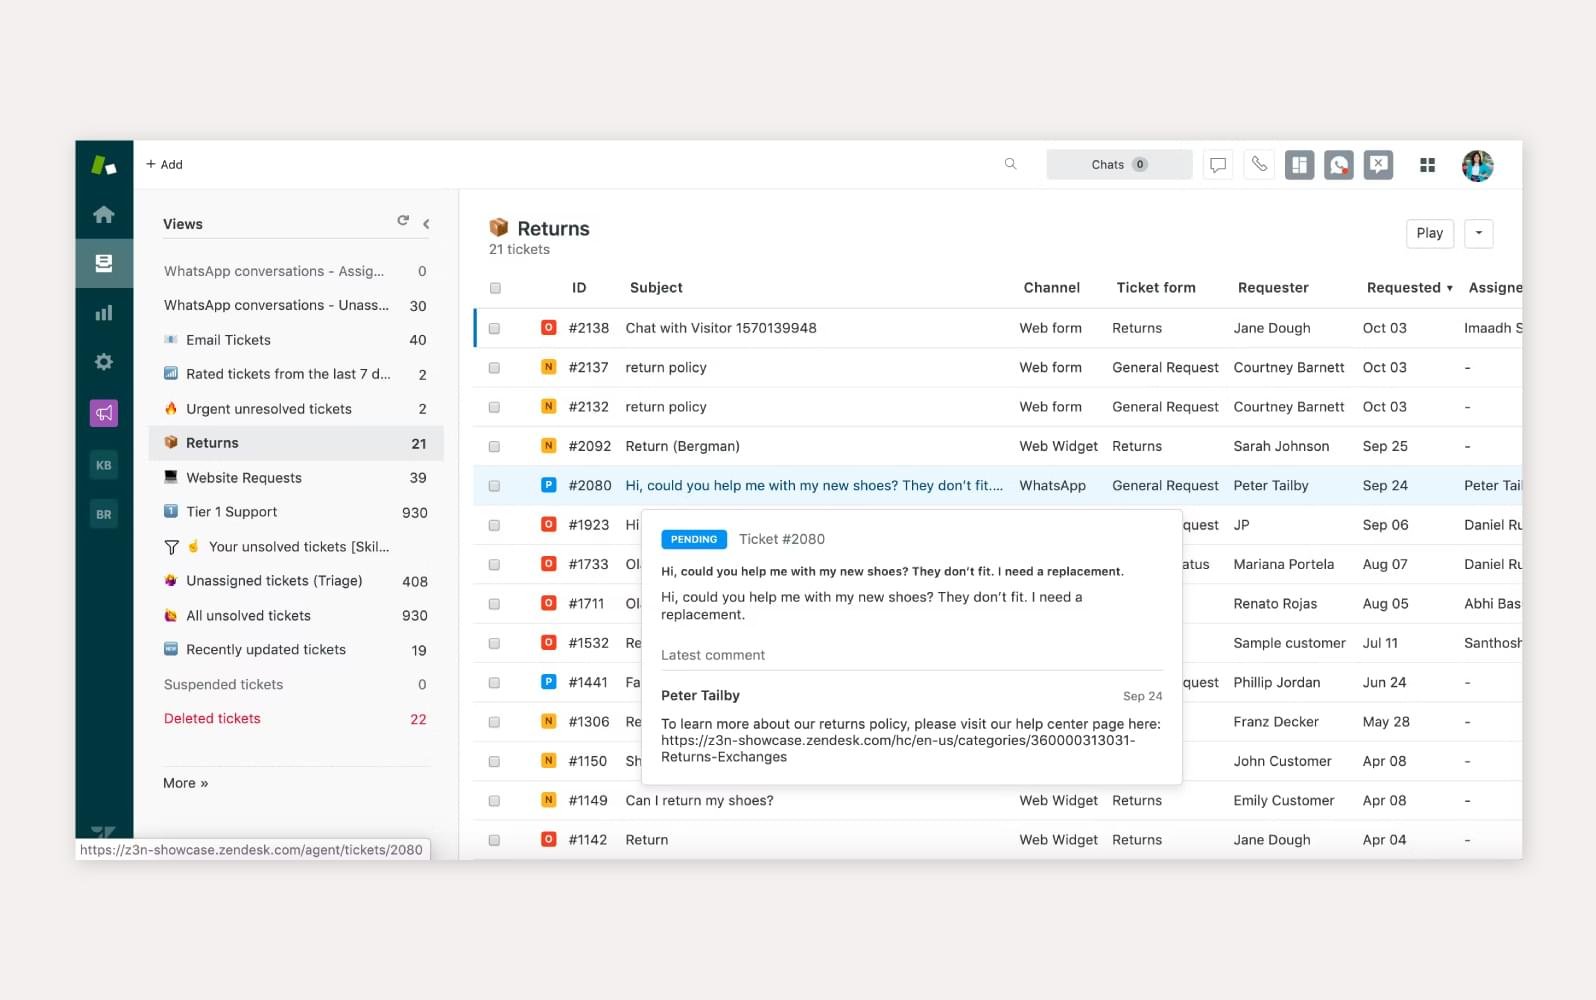The width and height of the screenshot is (1596, 1000).
Task: Open the Home icon in sidebar
Action: 104,214
